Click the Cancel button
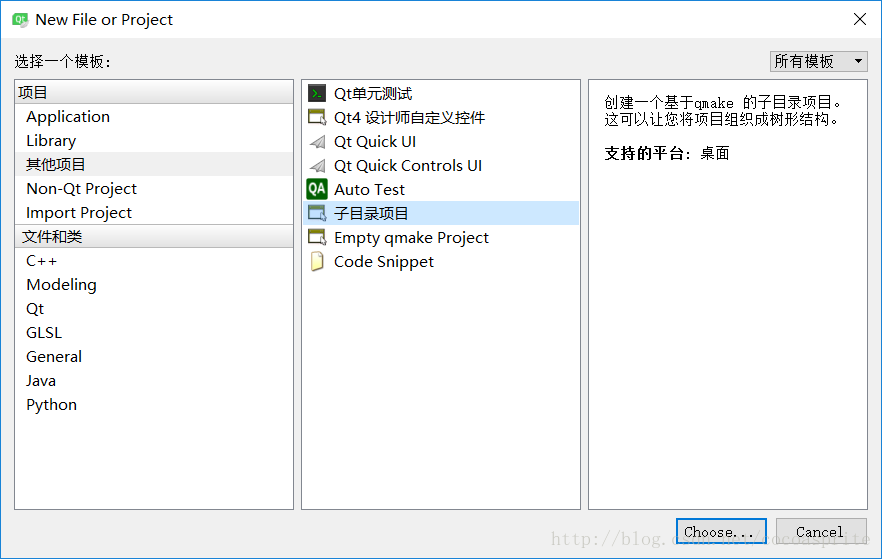 [821, 531]
